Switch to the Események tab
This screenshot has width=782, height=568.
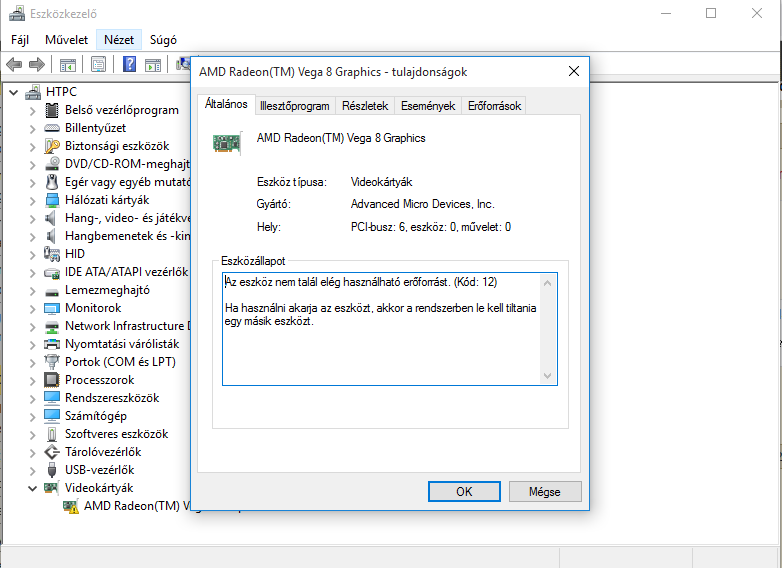427,106
